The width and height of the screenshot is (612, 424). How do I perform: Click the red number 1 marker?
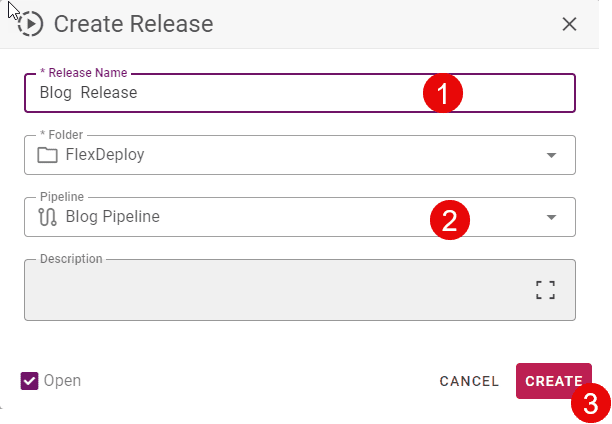[443, 93]
